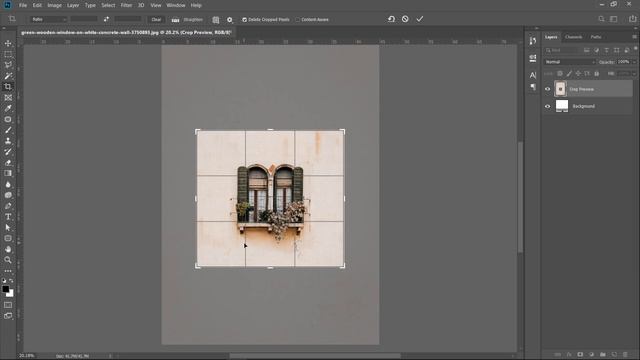Select the Frame tool
Image resolution: width=640 pixels, height=360 pixels.
[x=8, y=98]
